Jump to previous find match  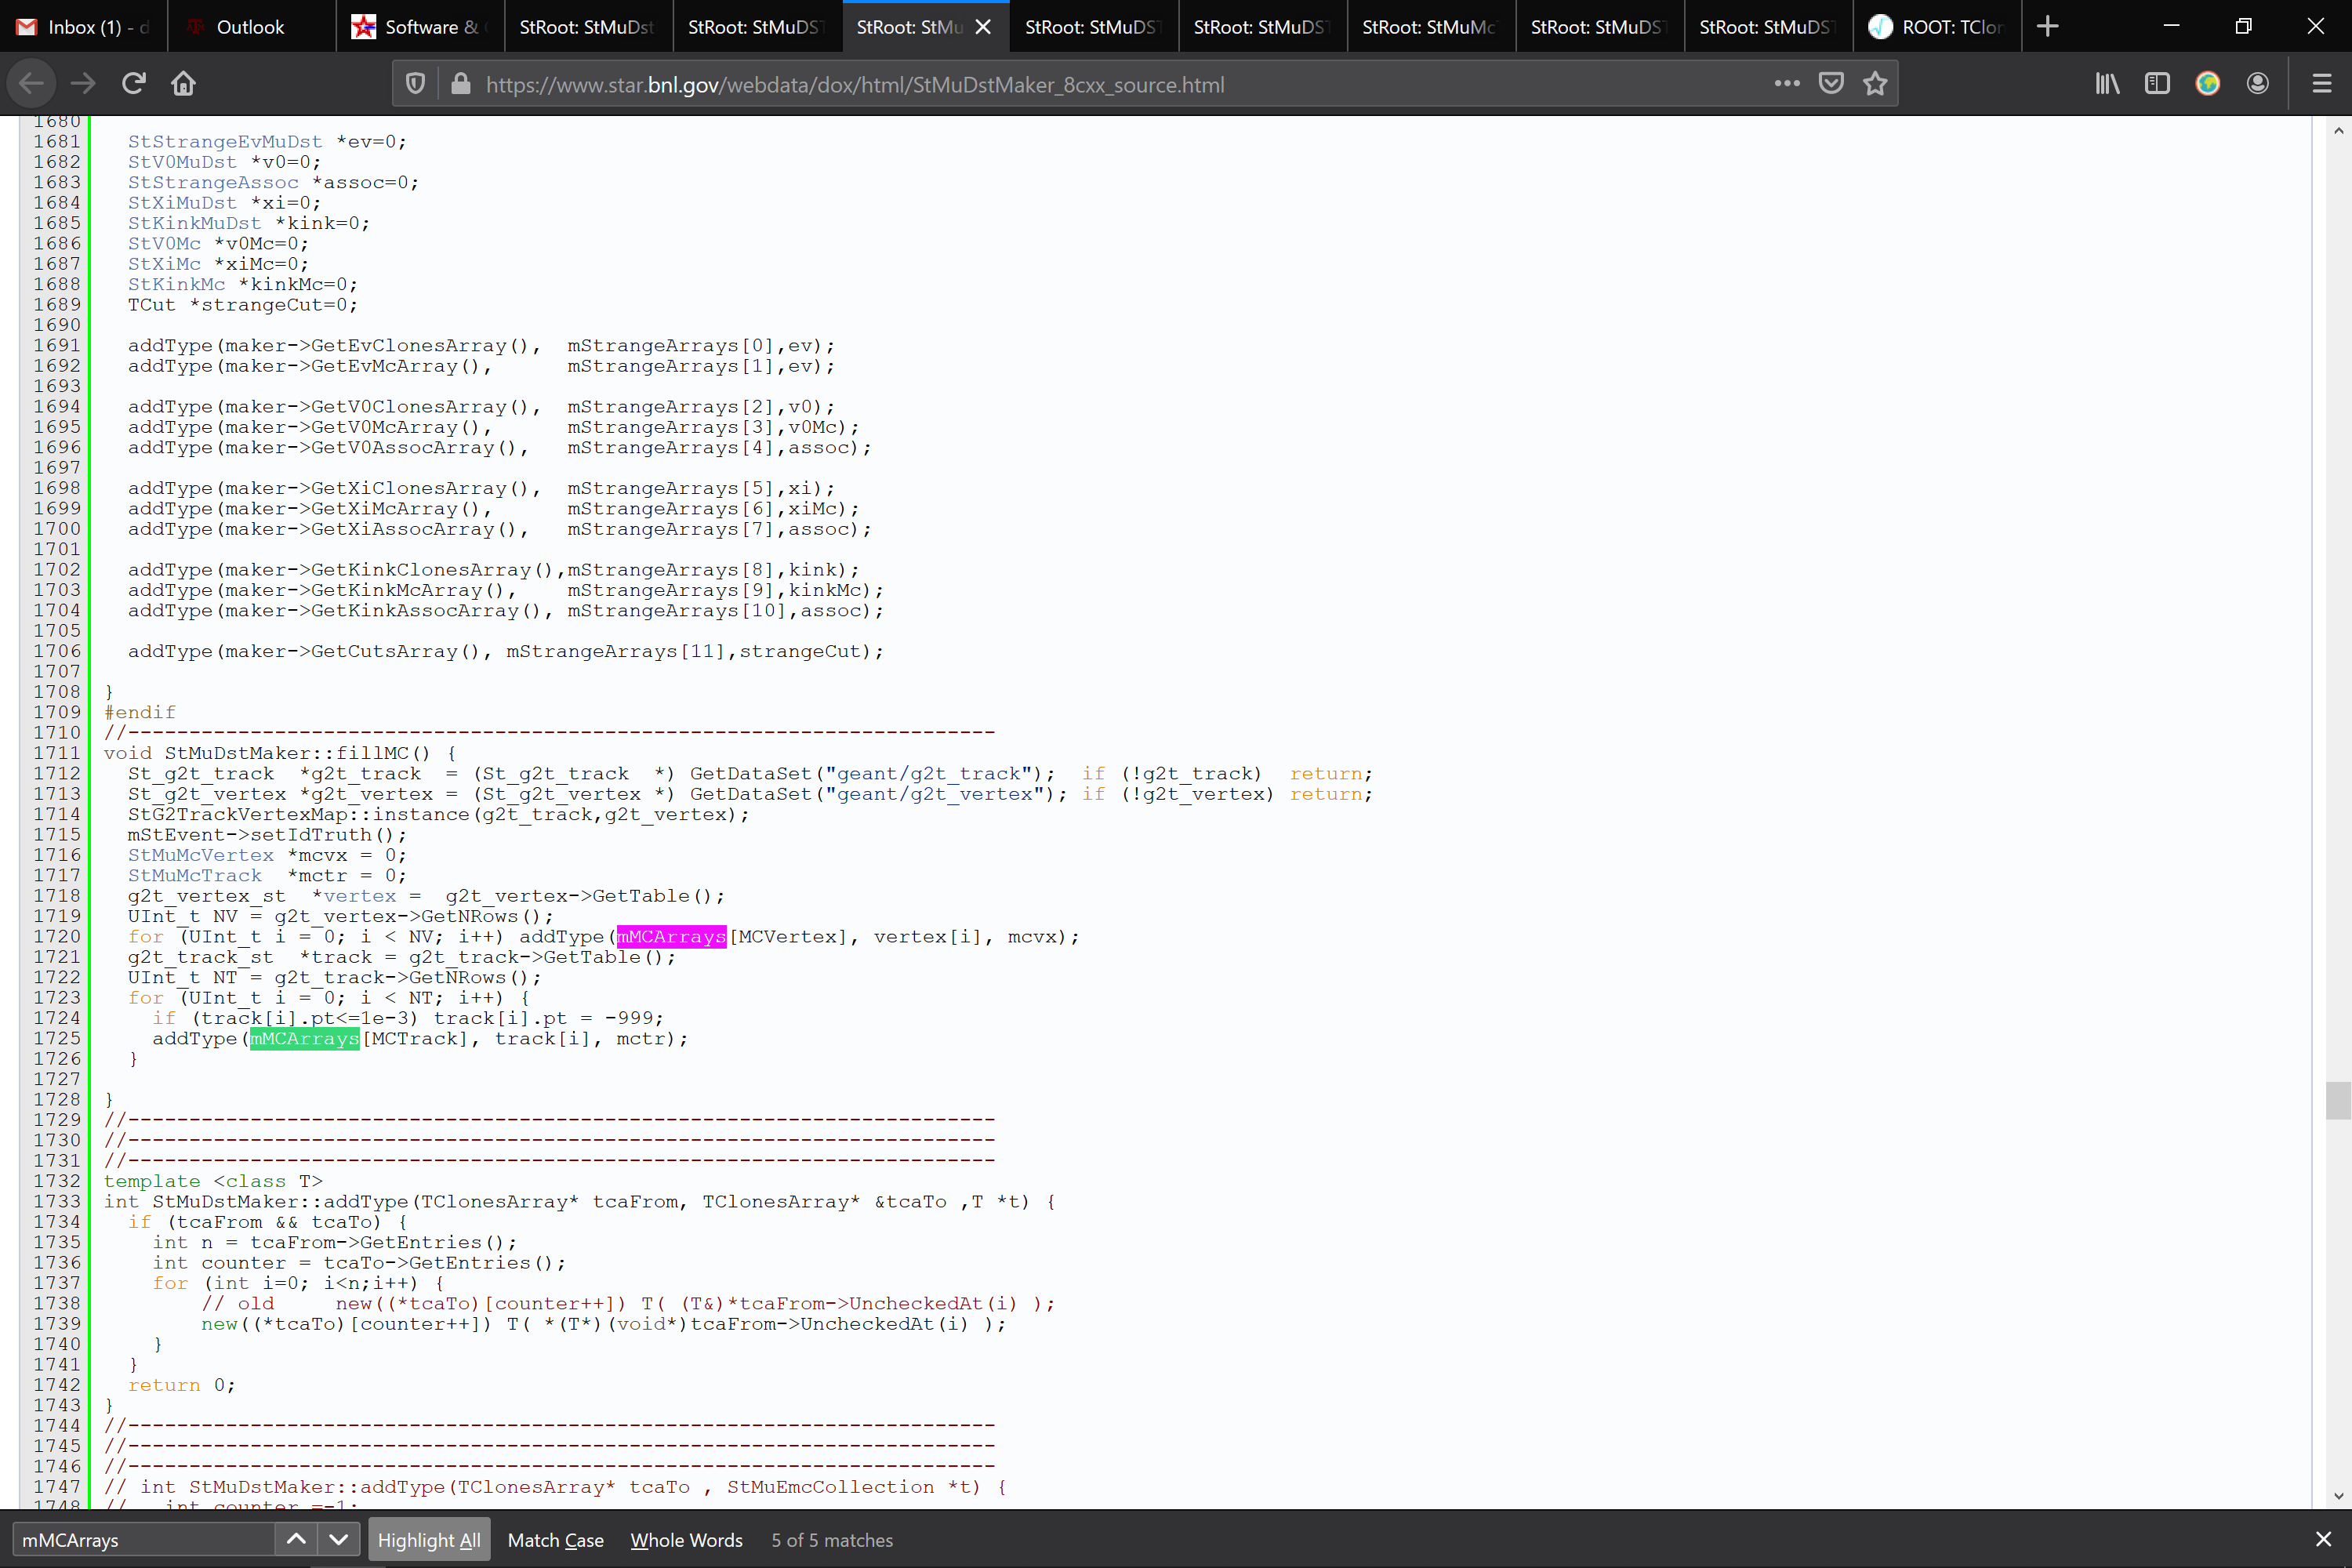click(296, 1539)
